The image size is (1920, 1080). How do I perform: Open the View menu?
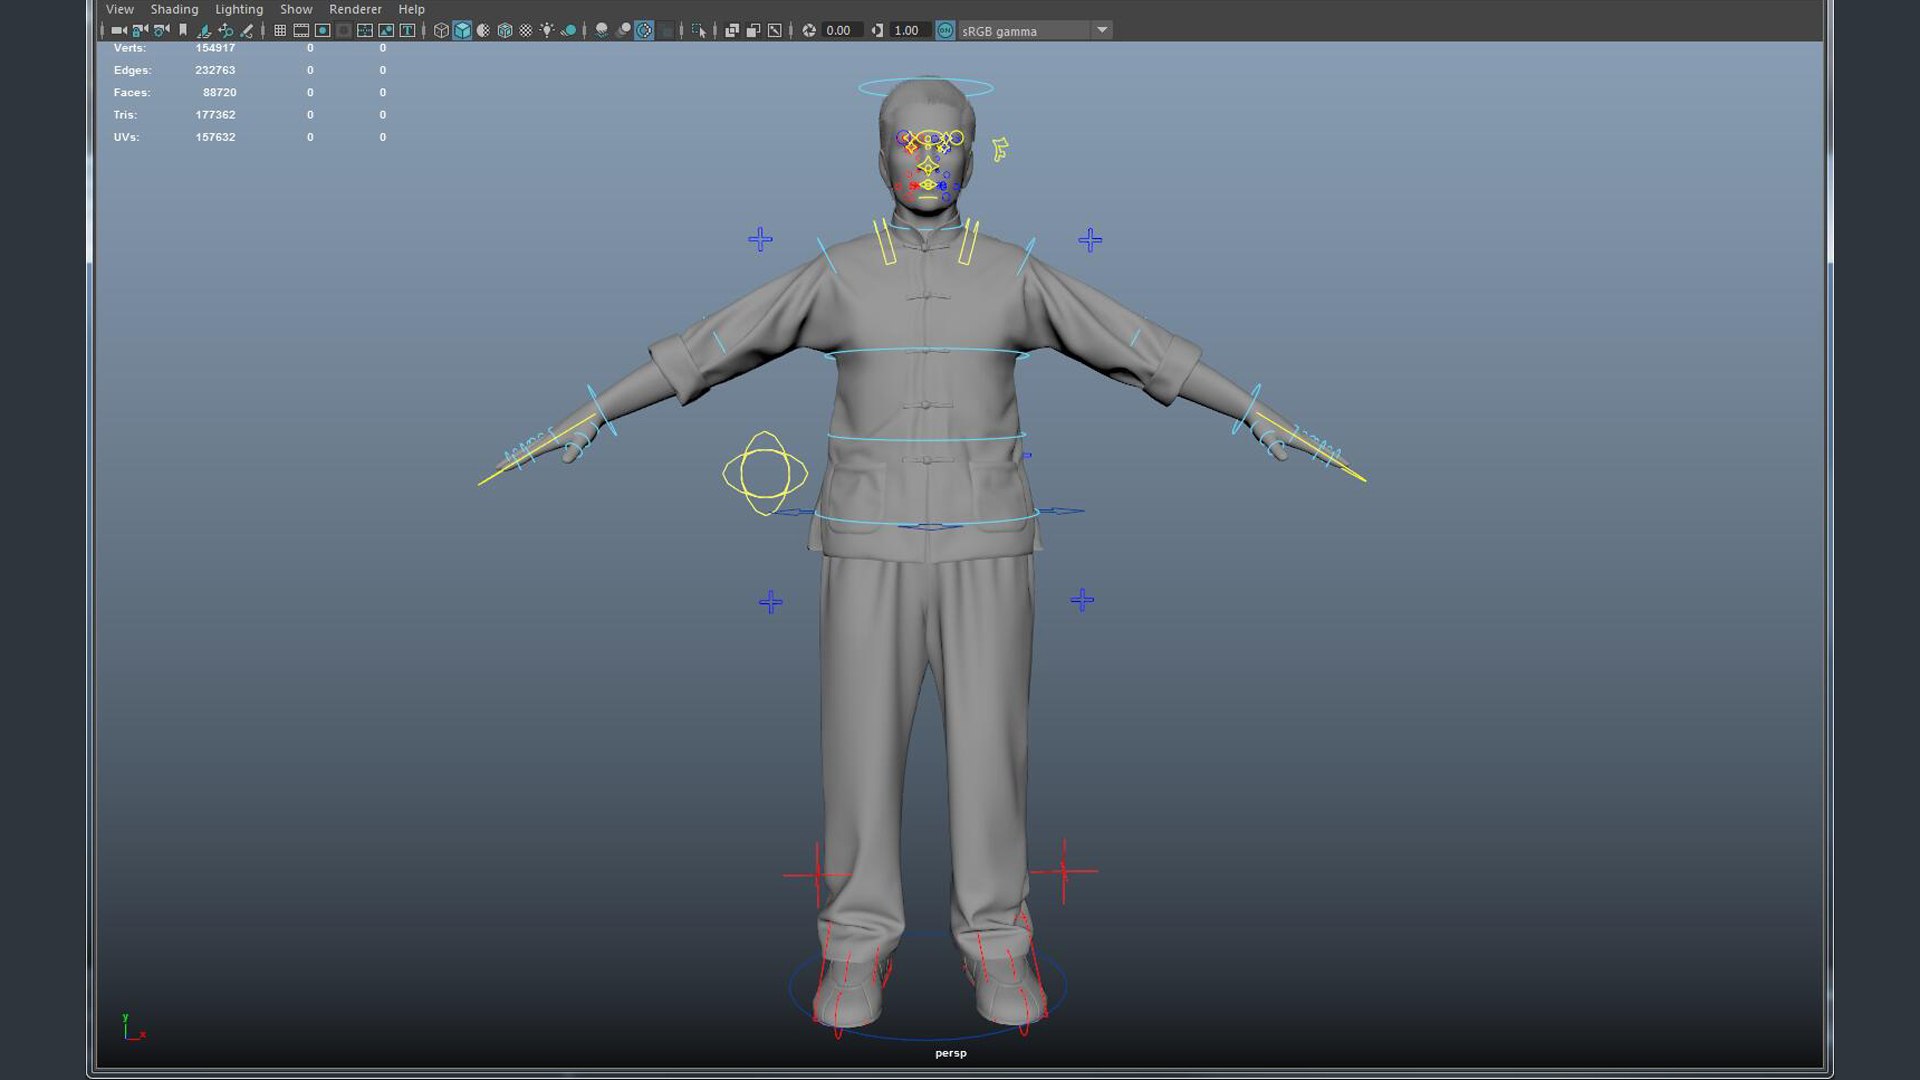(x=120, y=9)
